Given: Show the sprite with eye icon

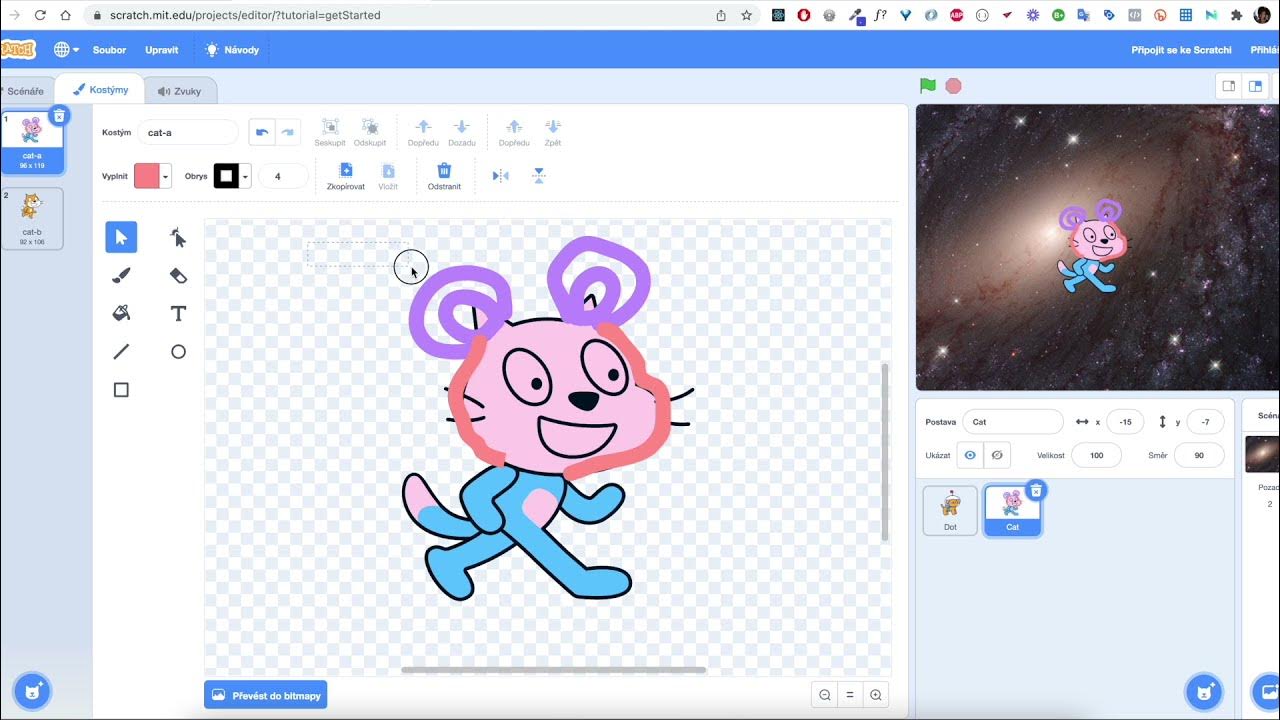Looking at the screenshot, I should coord(969,455).
